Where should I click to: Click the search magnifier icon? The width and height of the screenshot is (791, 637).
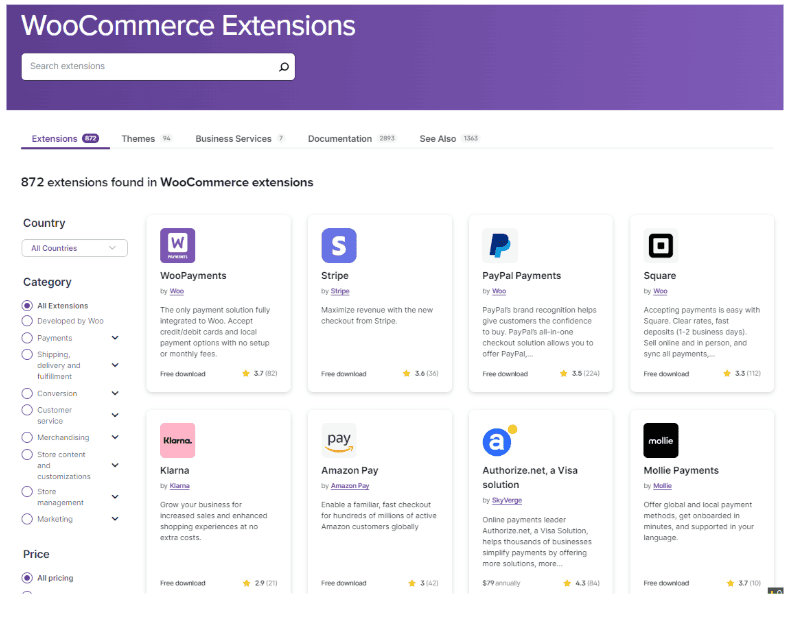click(284, 67)
